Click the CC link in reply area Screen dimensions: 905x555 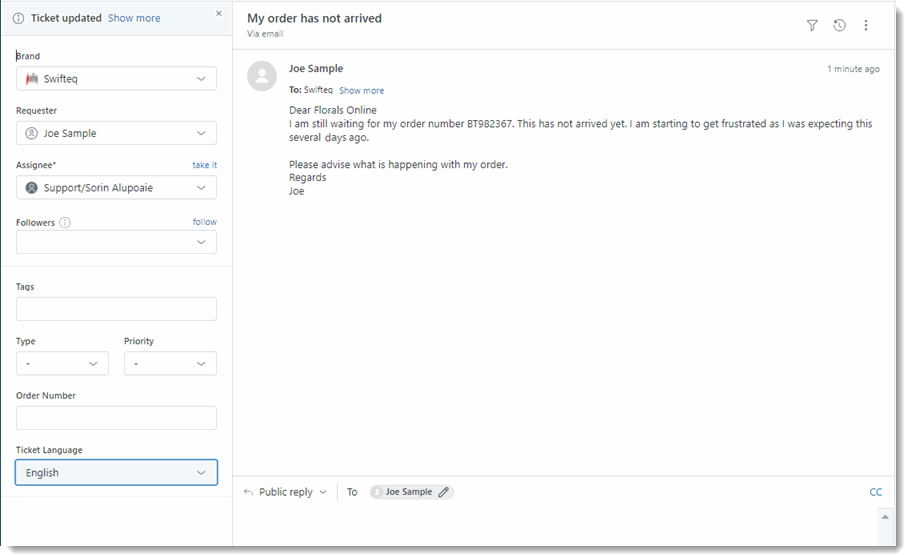point(876,492)
